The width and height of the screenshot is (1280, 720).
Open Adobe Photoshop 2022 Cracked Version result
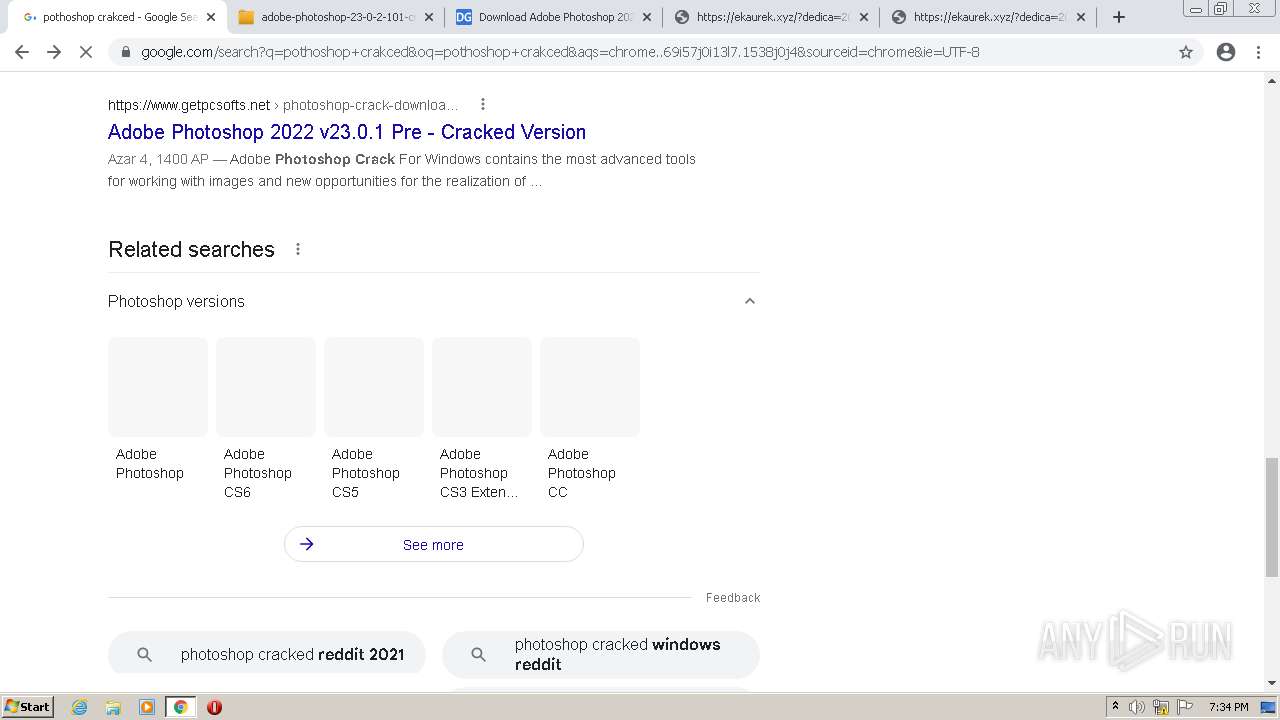pos(347,132)
